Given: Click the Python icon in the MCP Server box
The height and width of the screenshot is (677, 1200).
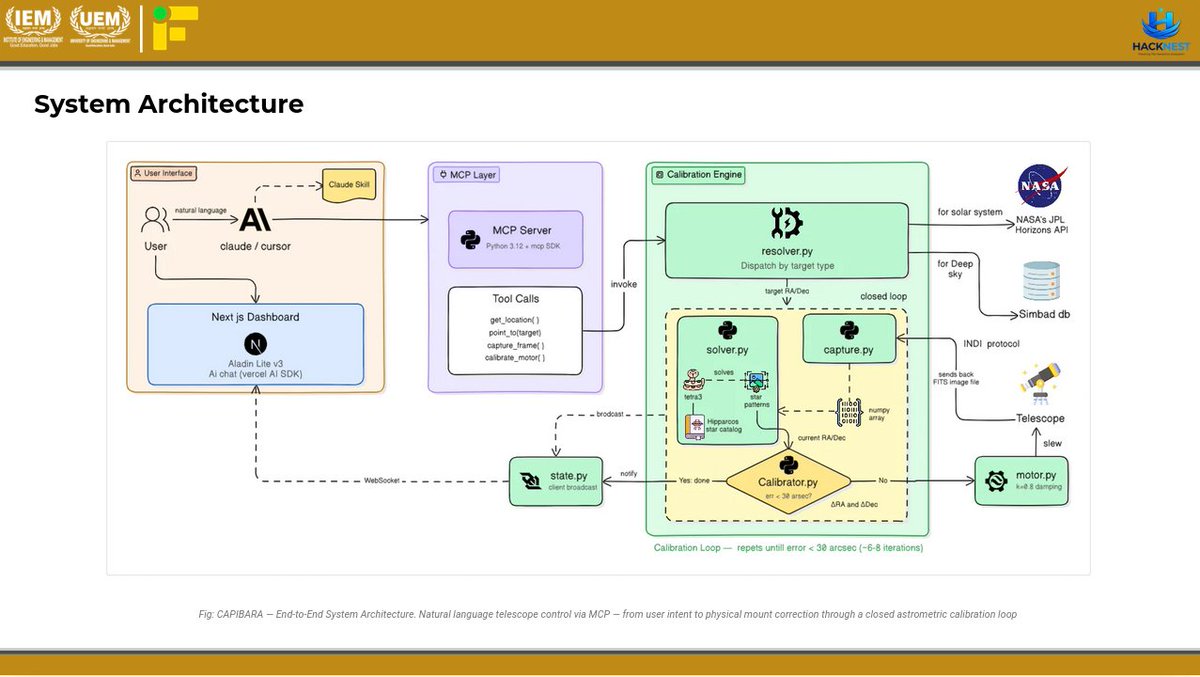Looking at the screenshot, I should pyautogui.click(x=469, y=239).
